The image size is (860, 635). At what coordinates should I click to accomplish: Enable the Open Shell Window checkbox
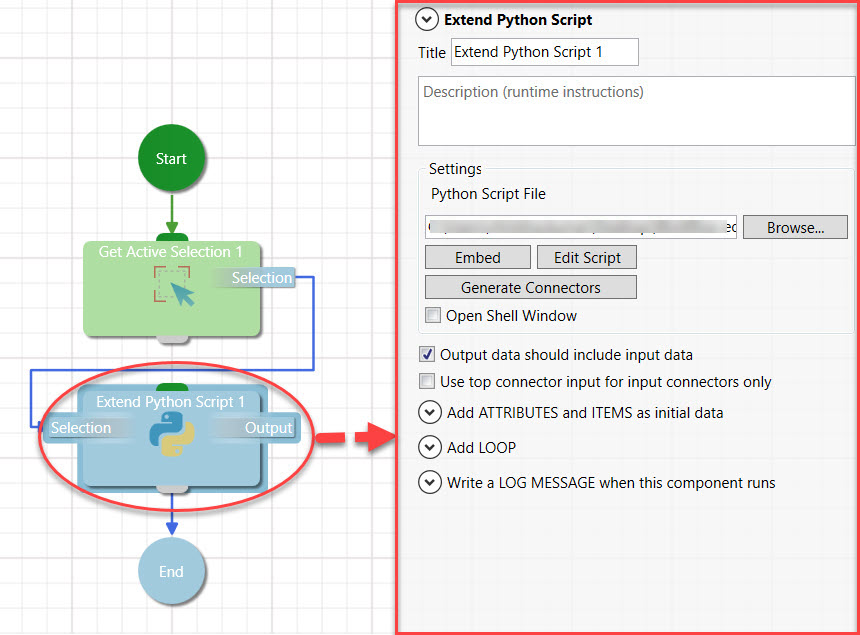[x=433, y=316]
